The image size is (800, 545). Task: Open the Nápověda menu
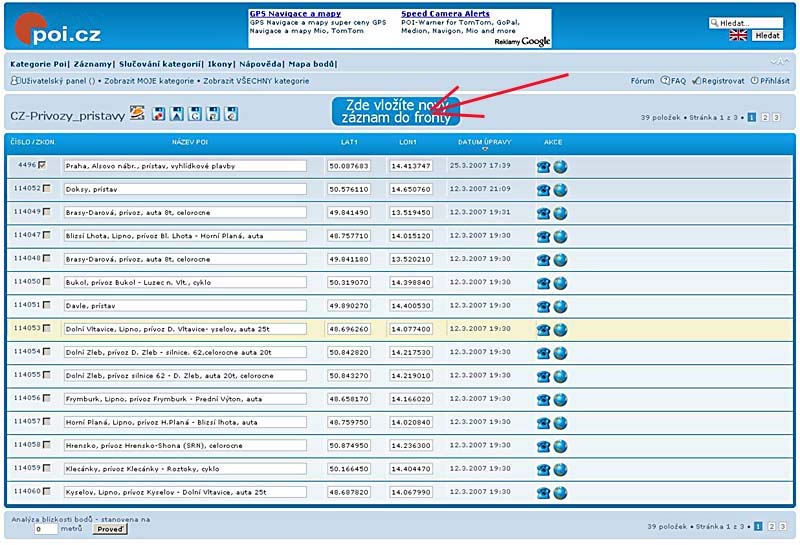(x=260, y=64)
